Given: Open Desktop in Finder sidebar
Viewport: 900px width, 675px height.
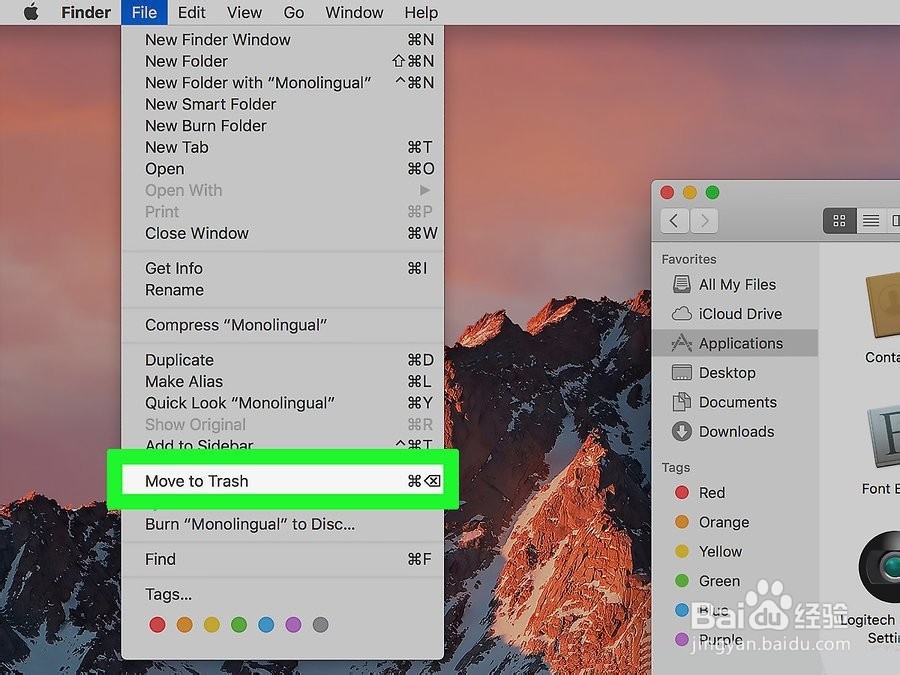Looking at the screenshot, I should [735, 373].
